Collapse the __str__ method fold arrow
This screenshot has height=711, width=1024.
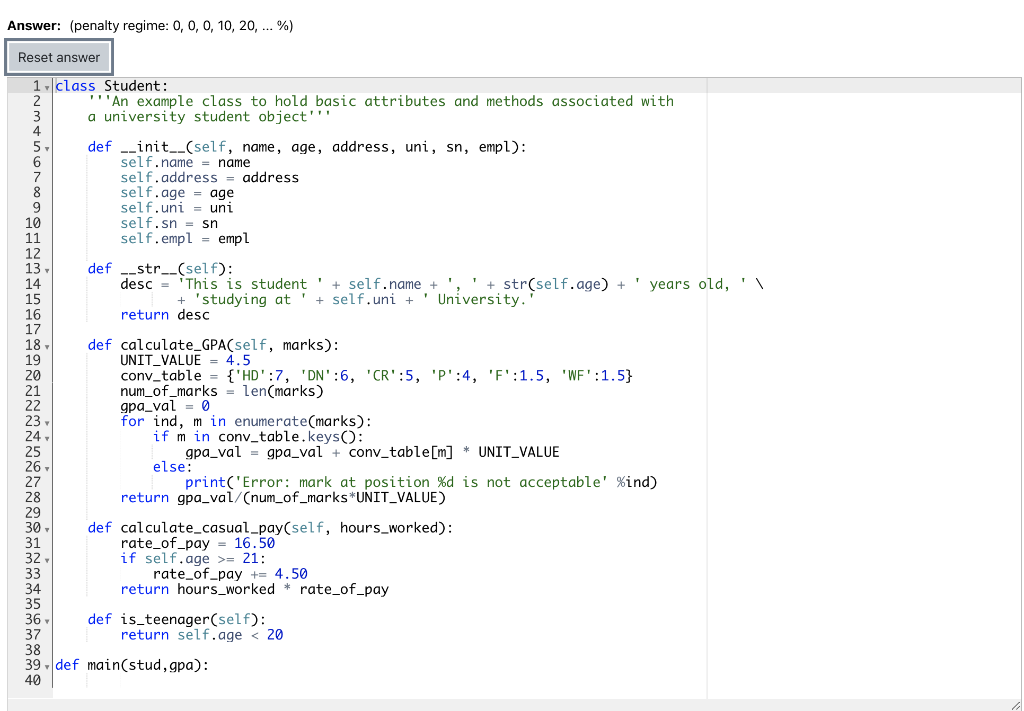coord(47,268)
